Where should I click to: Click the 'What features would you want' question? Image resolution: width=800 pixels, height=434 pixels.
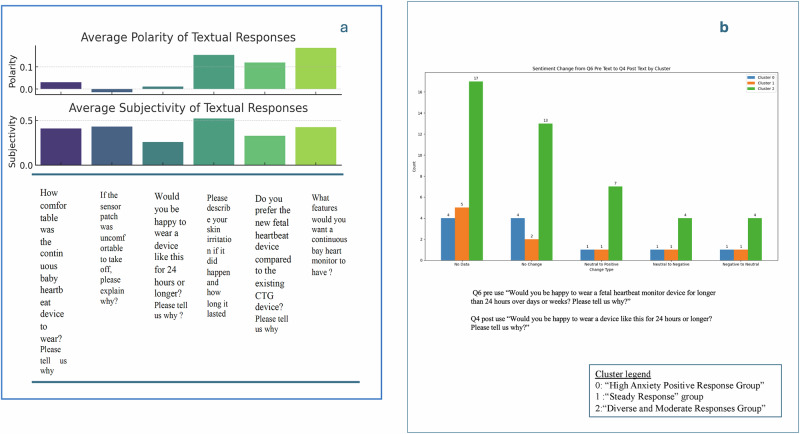pos(329,235)
